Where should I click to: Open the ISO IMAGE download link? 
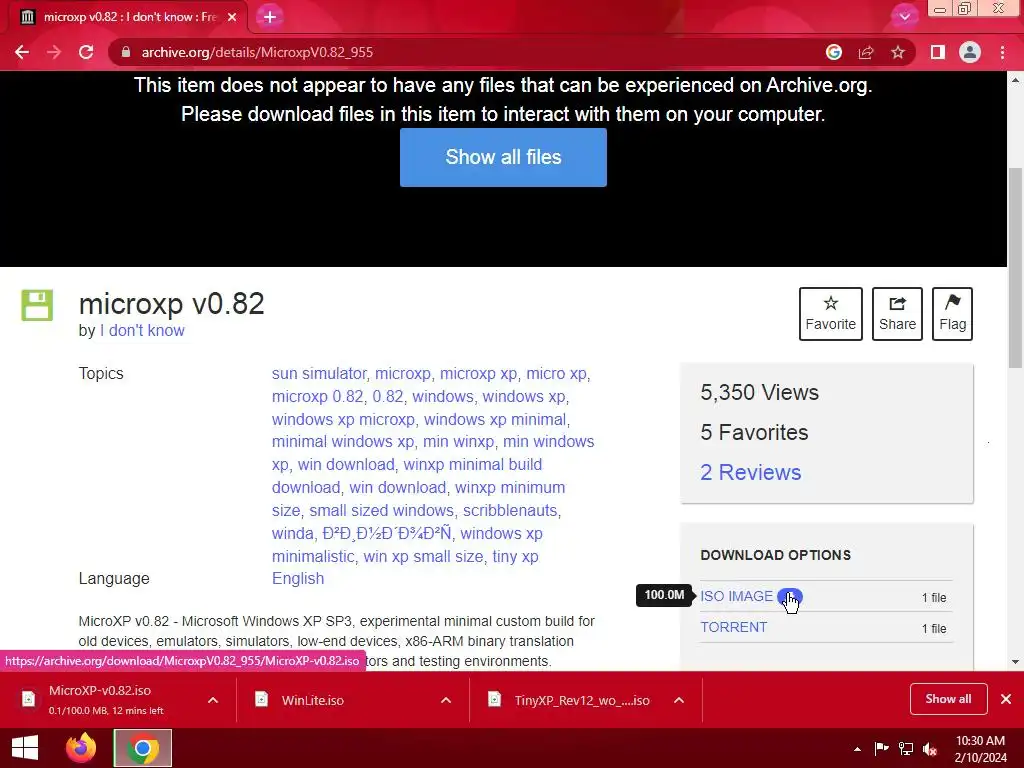[x=736, y=596]
